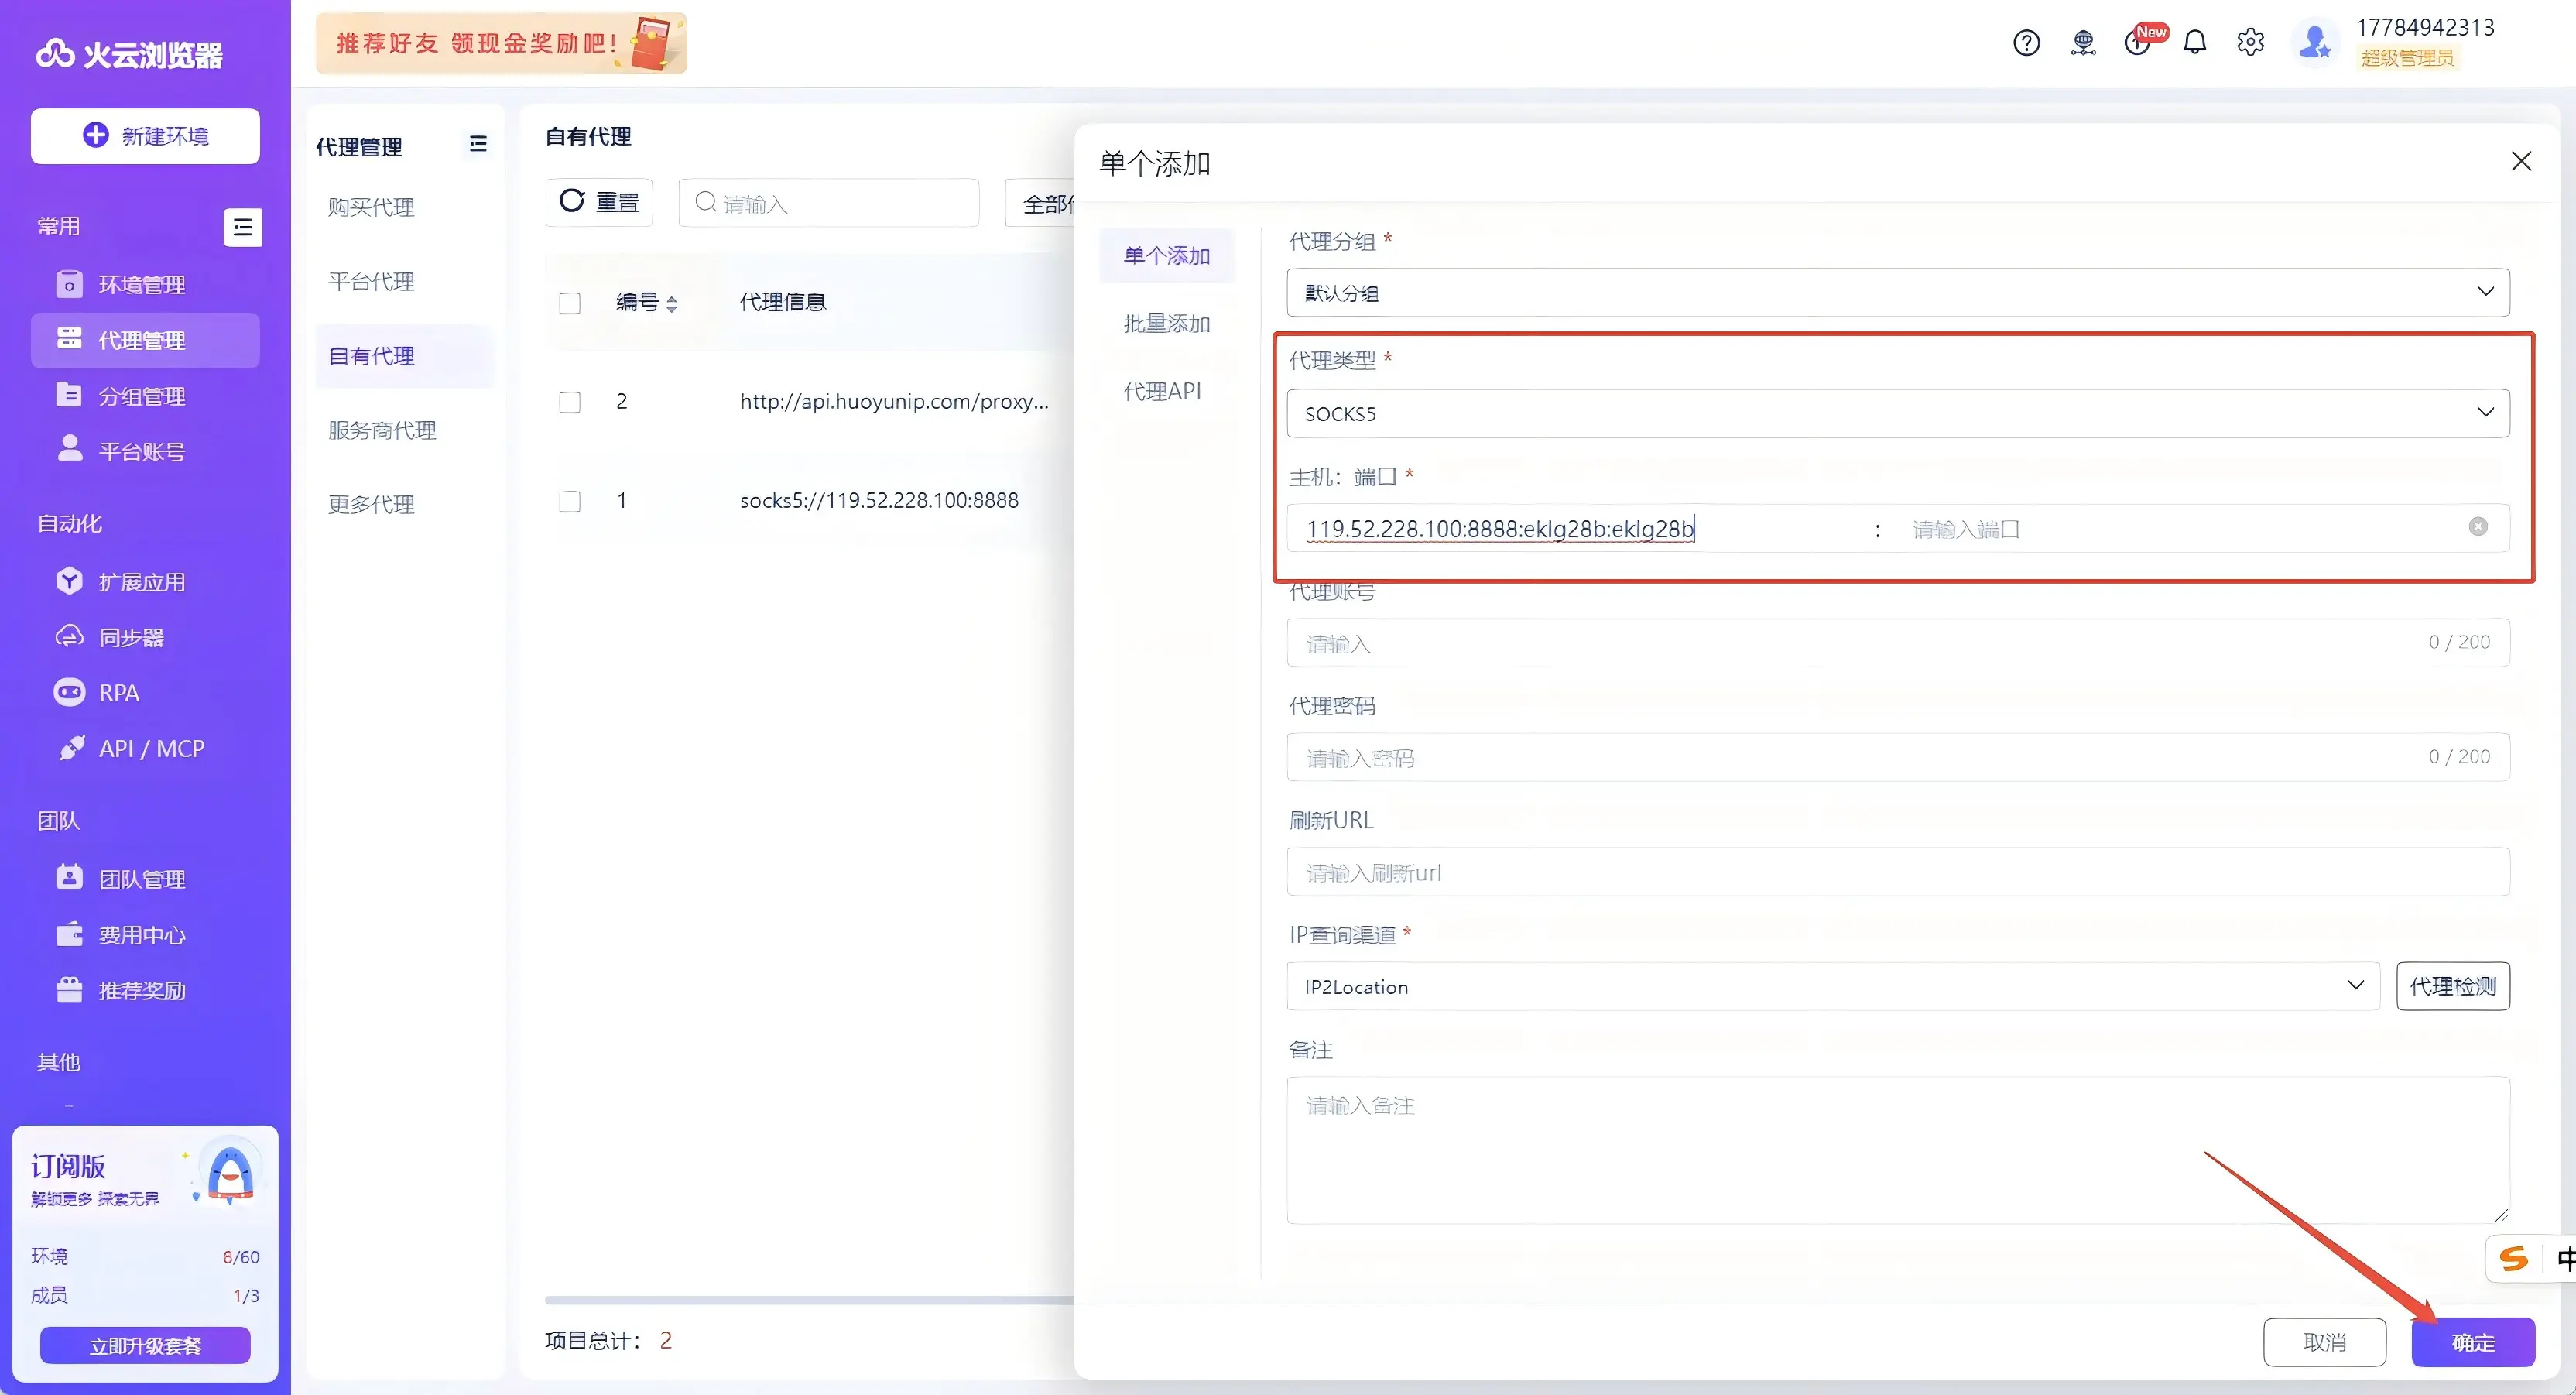This screenshot has height=1395, width=2576.
Task: Open the notifications bell icon
Action: pyautogui.click(x=2194, y=43)
